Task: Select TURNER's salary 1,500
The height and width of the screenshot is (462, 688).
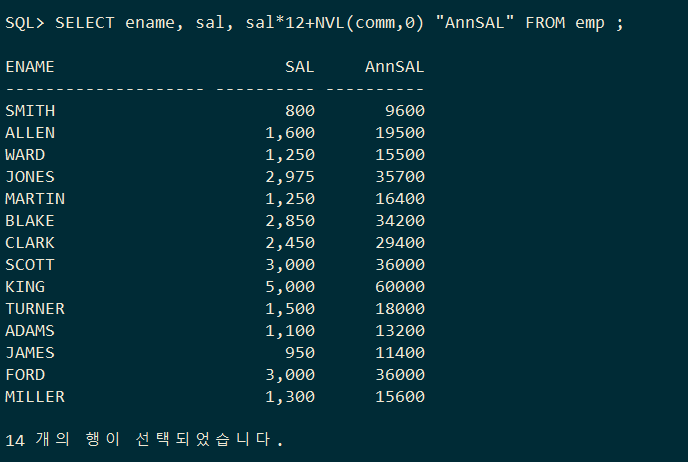Action: pyautogui.click(x=290, y=308)
